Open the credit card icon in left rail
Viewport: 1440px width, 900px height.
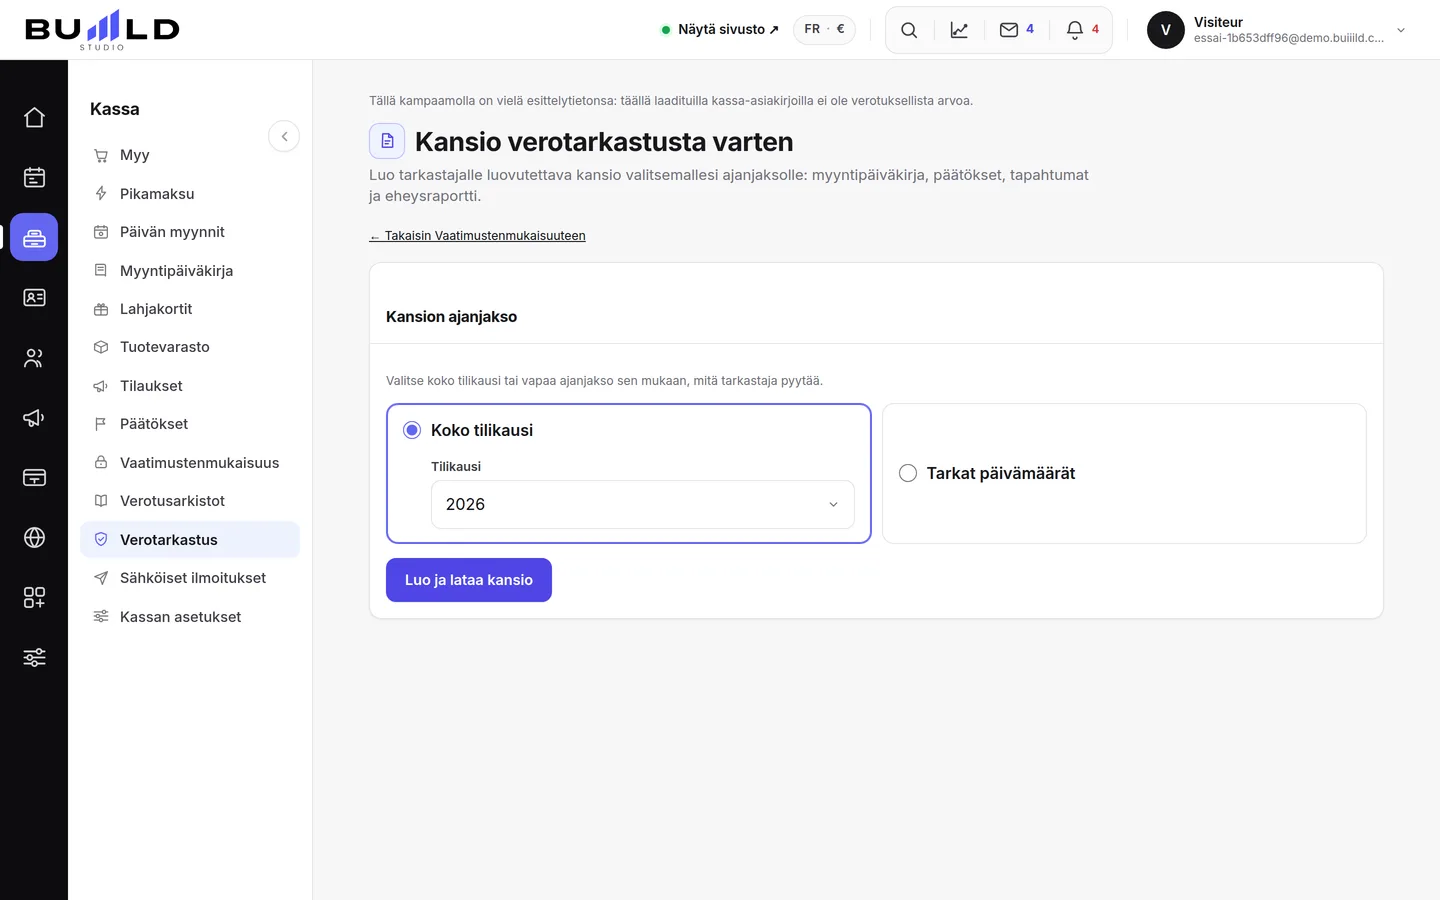(x=34, y=477)
